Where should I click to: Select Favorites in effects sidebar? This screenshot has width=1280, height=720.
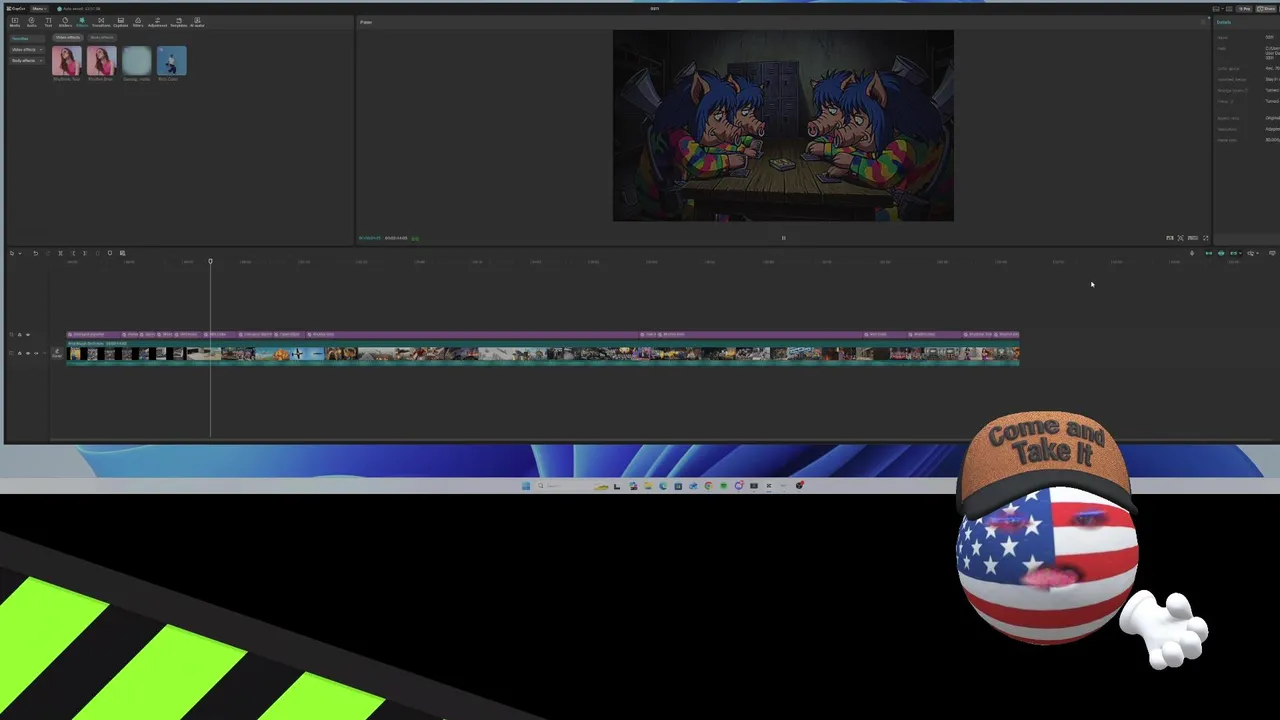[x=26, y=39]
